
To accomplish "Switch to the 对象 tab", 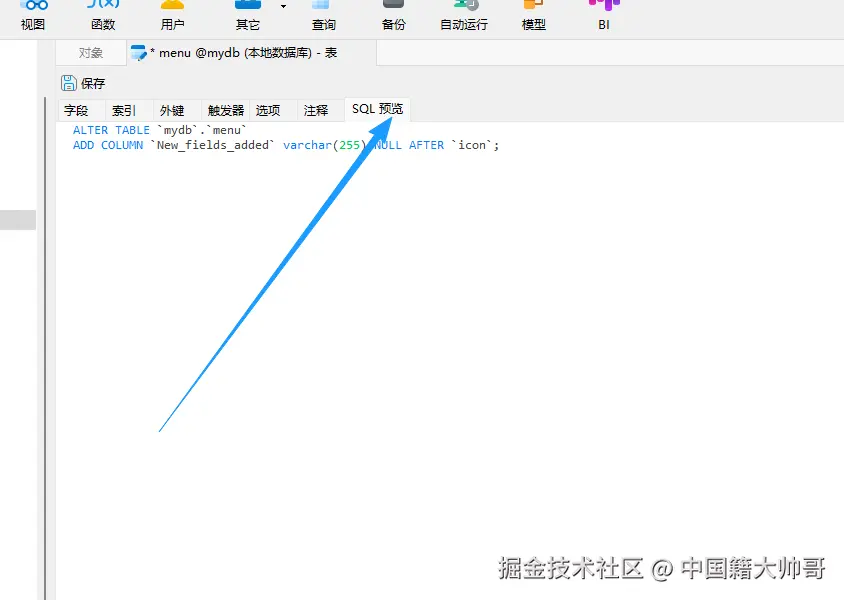I will coord(90,52).
